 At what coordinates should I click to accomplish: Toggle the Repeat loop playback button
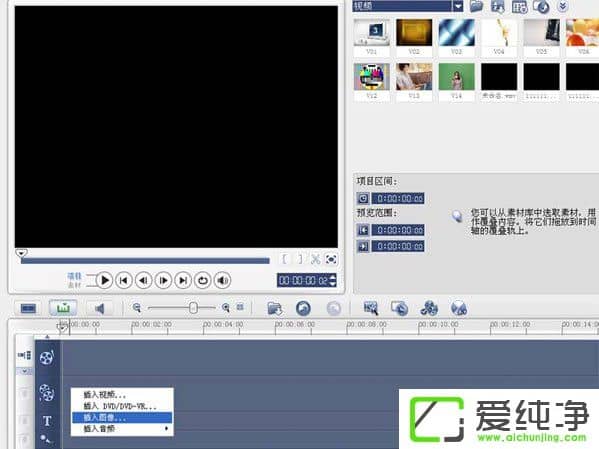[x=203, y=280]
